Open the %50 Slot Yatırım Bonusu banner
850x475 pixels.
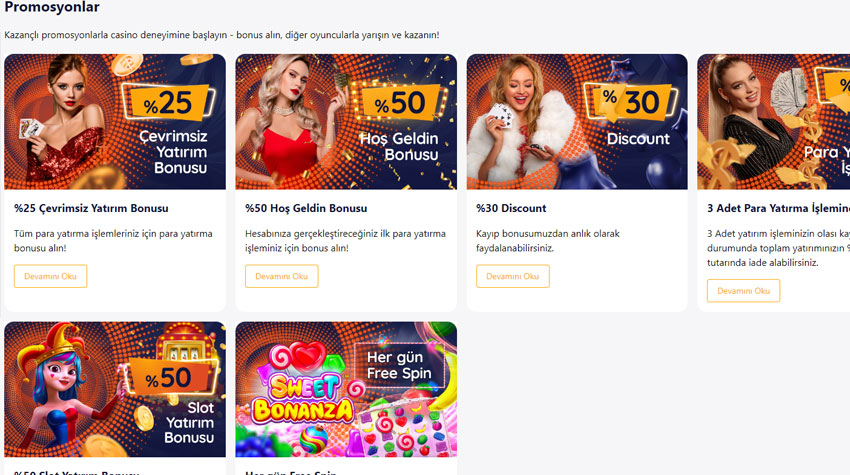(115, 389)
